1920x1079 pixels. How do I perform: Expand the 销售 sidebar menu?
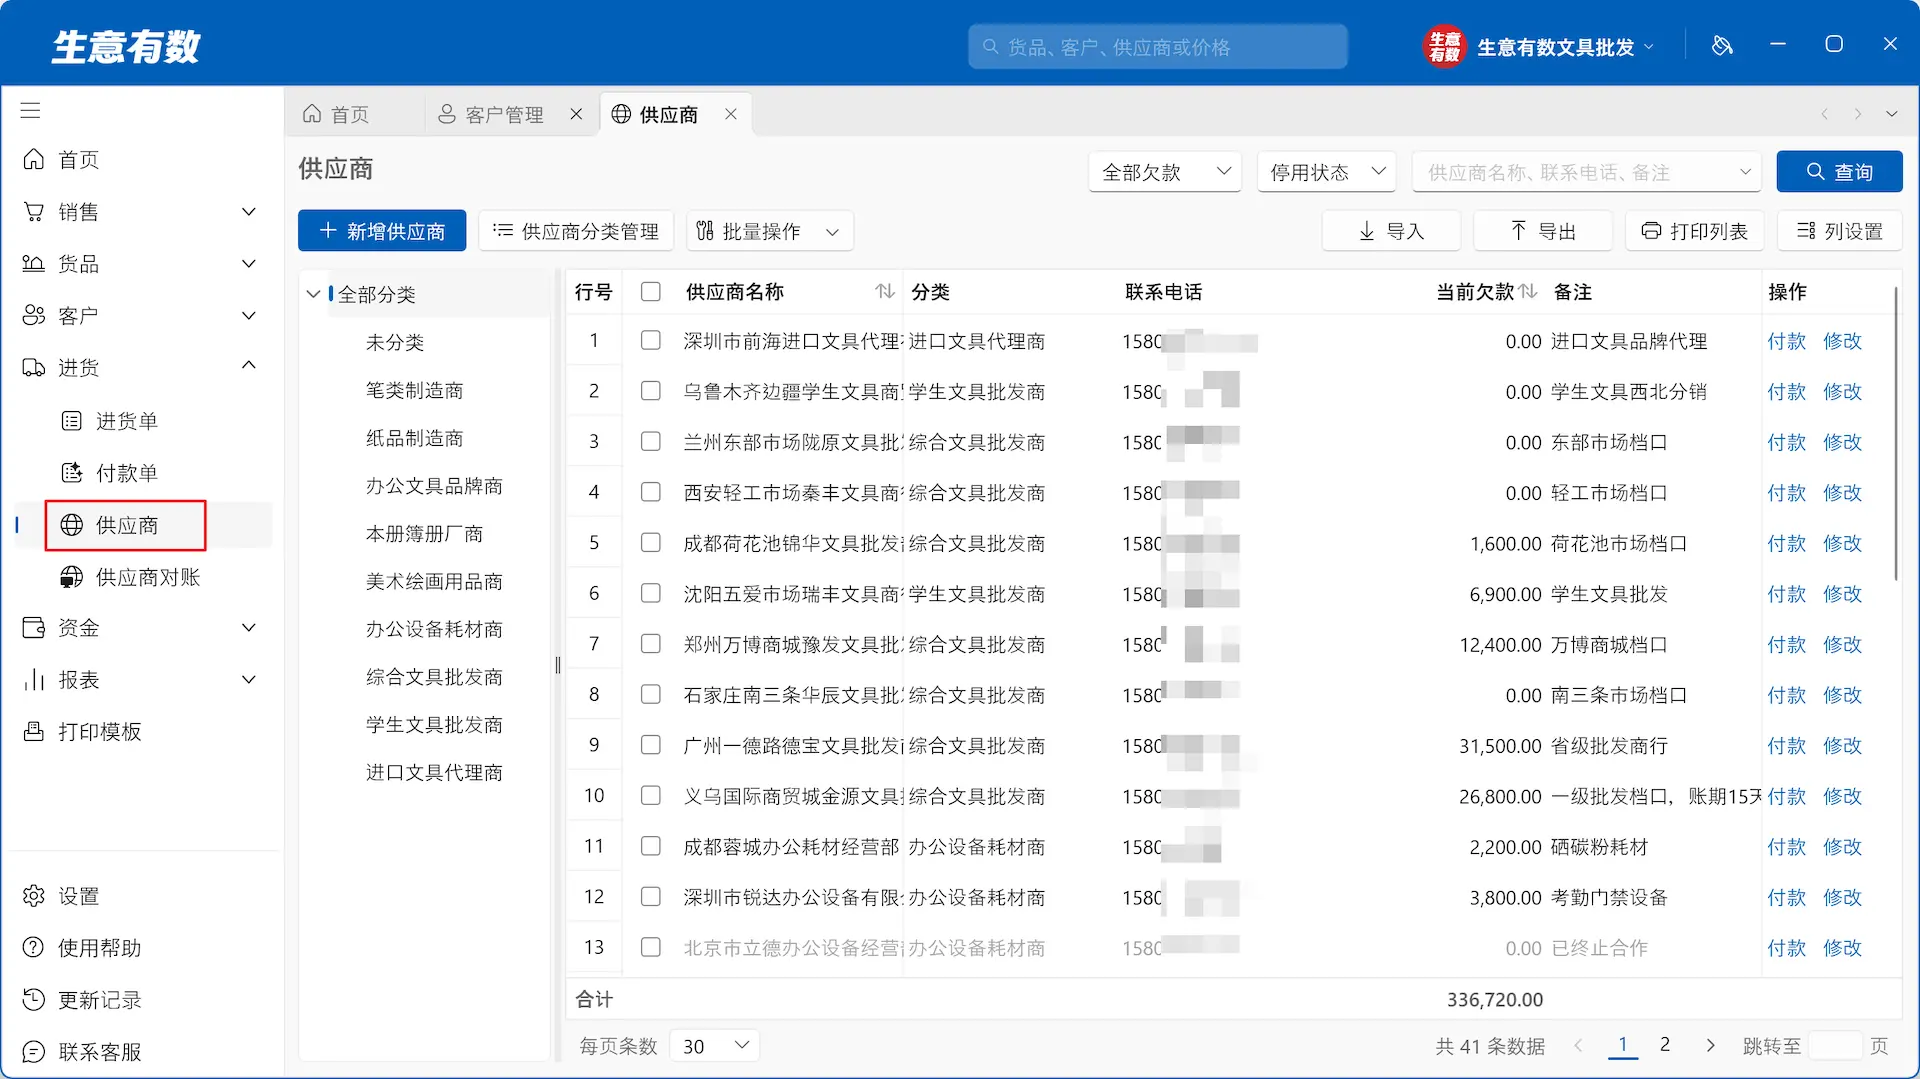click(140, 212)
